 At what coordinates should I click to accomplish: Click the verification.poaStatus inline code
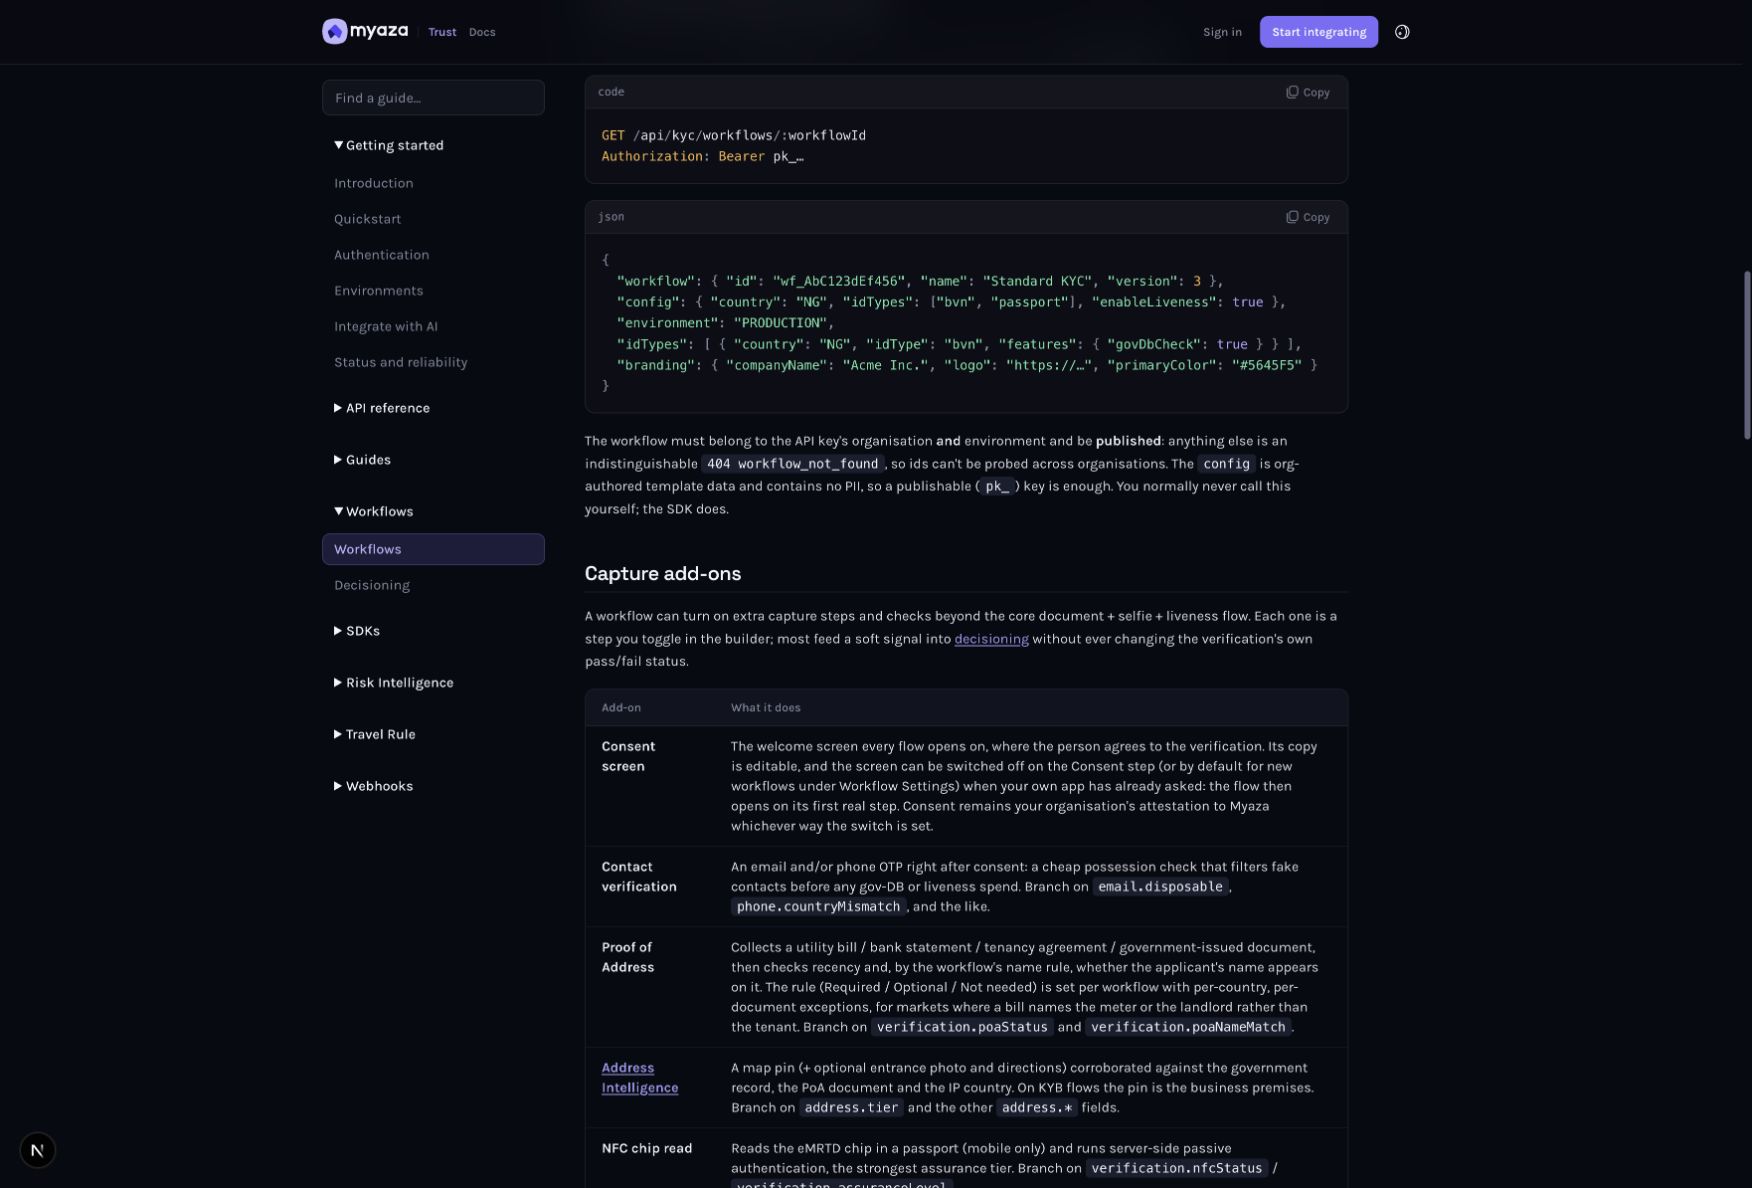point(962,1027)
